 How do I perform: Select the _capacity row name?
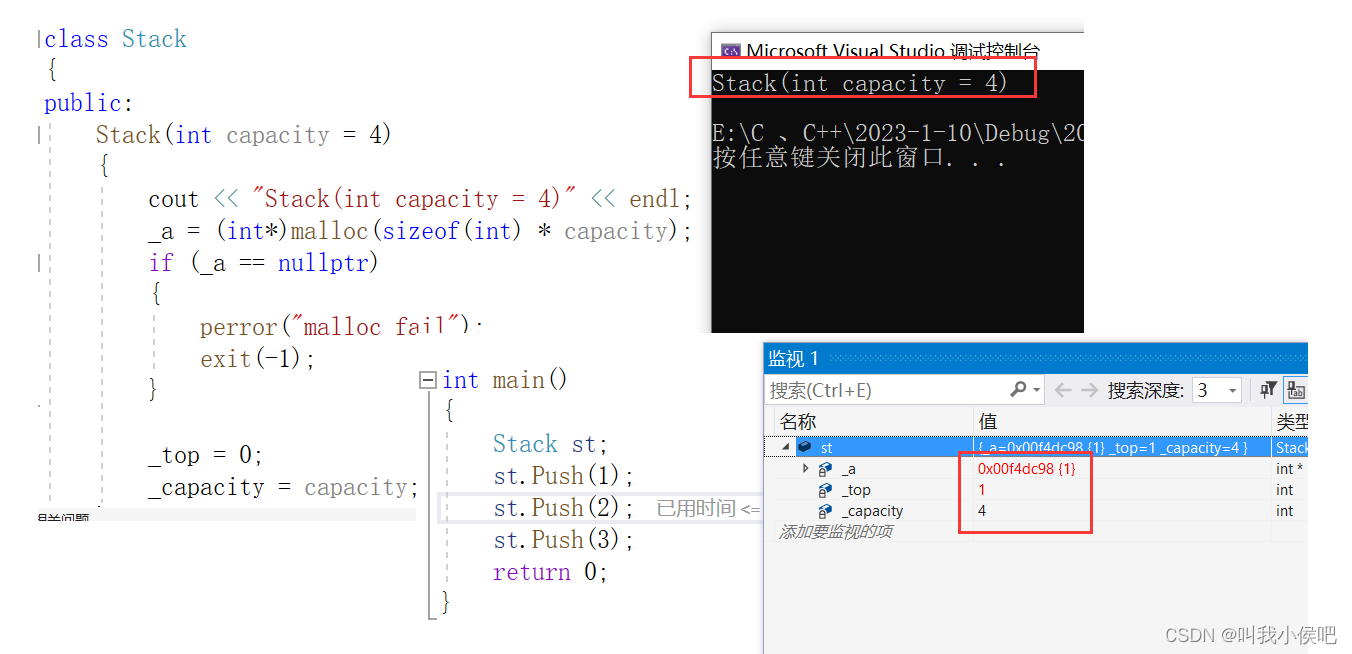click(x=872, y=511)
